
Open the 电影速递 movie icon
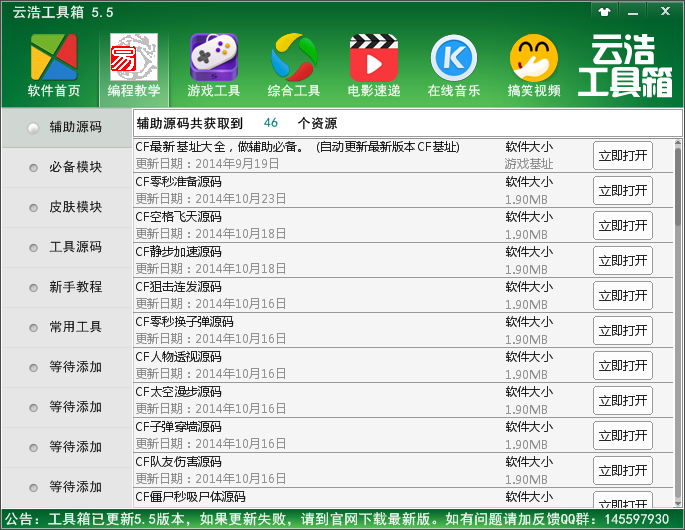tap(374, 66)
